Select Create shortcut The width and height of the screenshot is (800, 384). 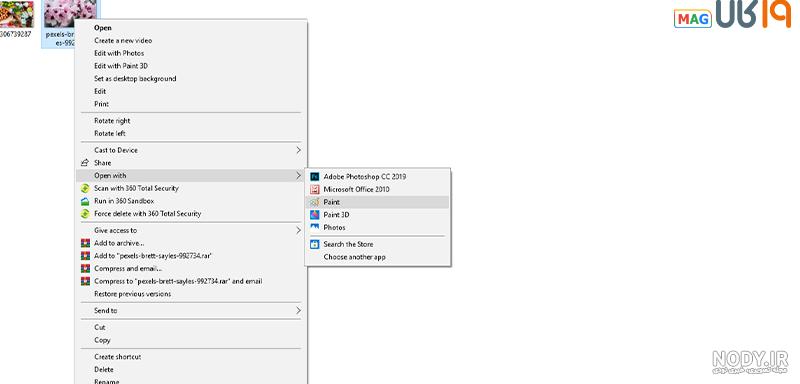pyautogui.click(x=117, y=357)
